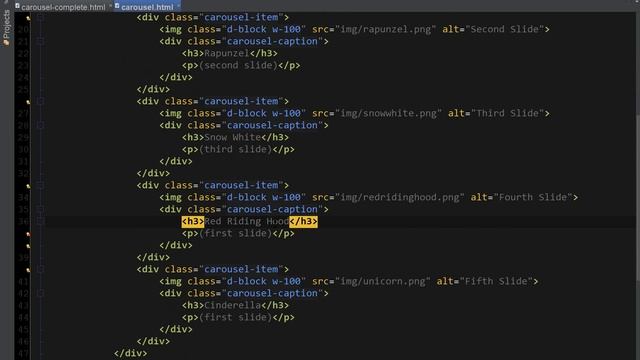Viewport: 640px width, 360px height.
Task: Click line number 32 in the gutter
Action: [x=23, y=173]
